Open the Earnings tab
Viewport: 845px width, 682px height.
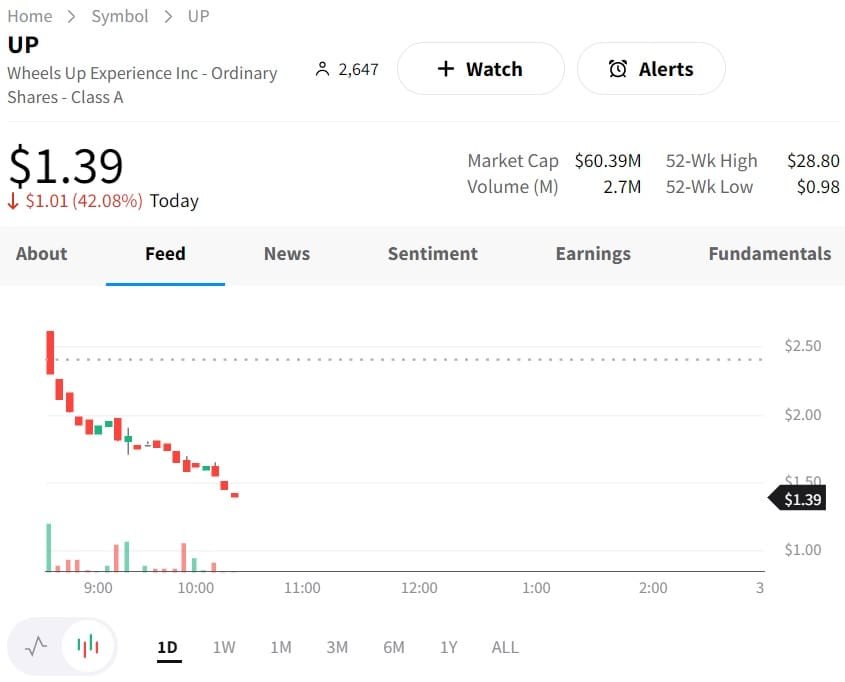pyautogui.click(x=593, y=254)
